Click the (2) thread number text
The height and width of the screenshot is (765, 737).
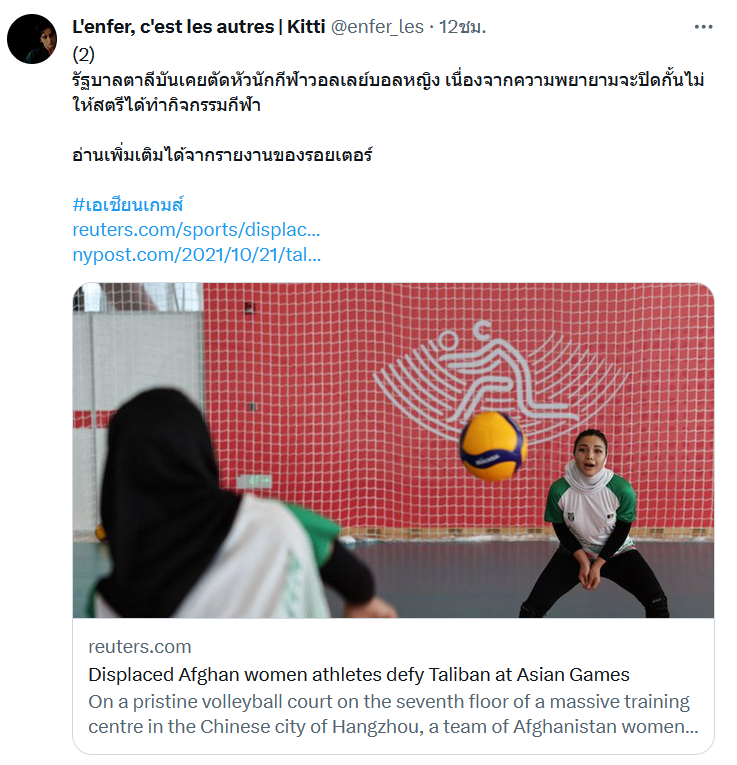coord(83,55)
